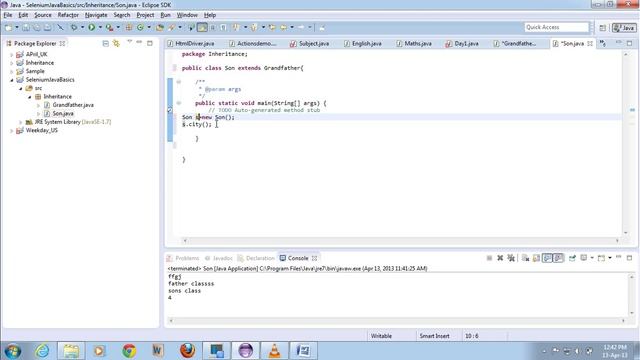The height and width of the screenshot is (360, 640).
Task: Go to Next Annotation icon
Action: [x=236, y=27]
